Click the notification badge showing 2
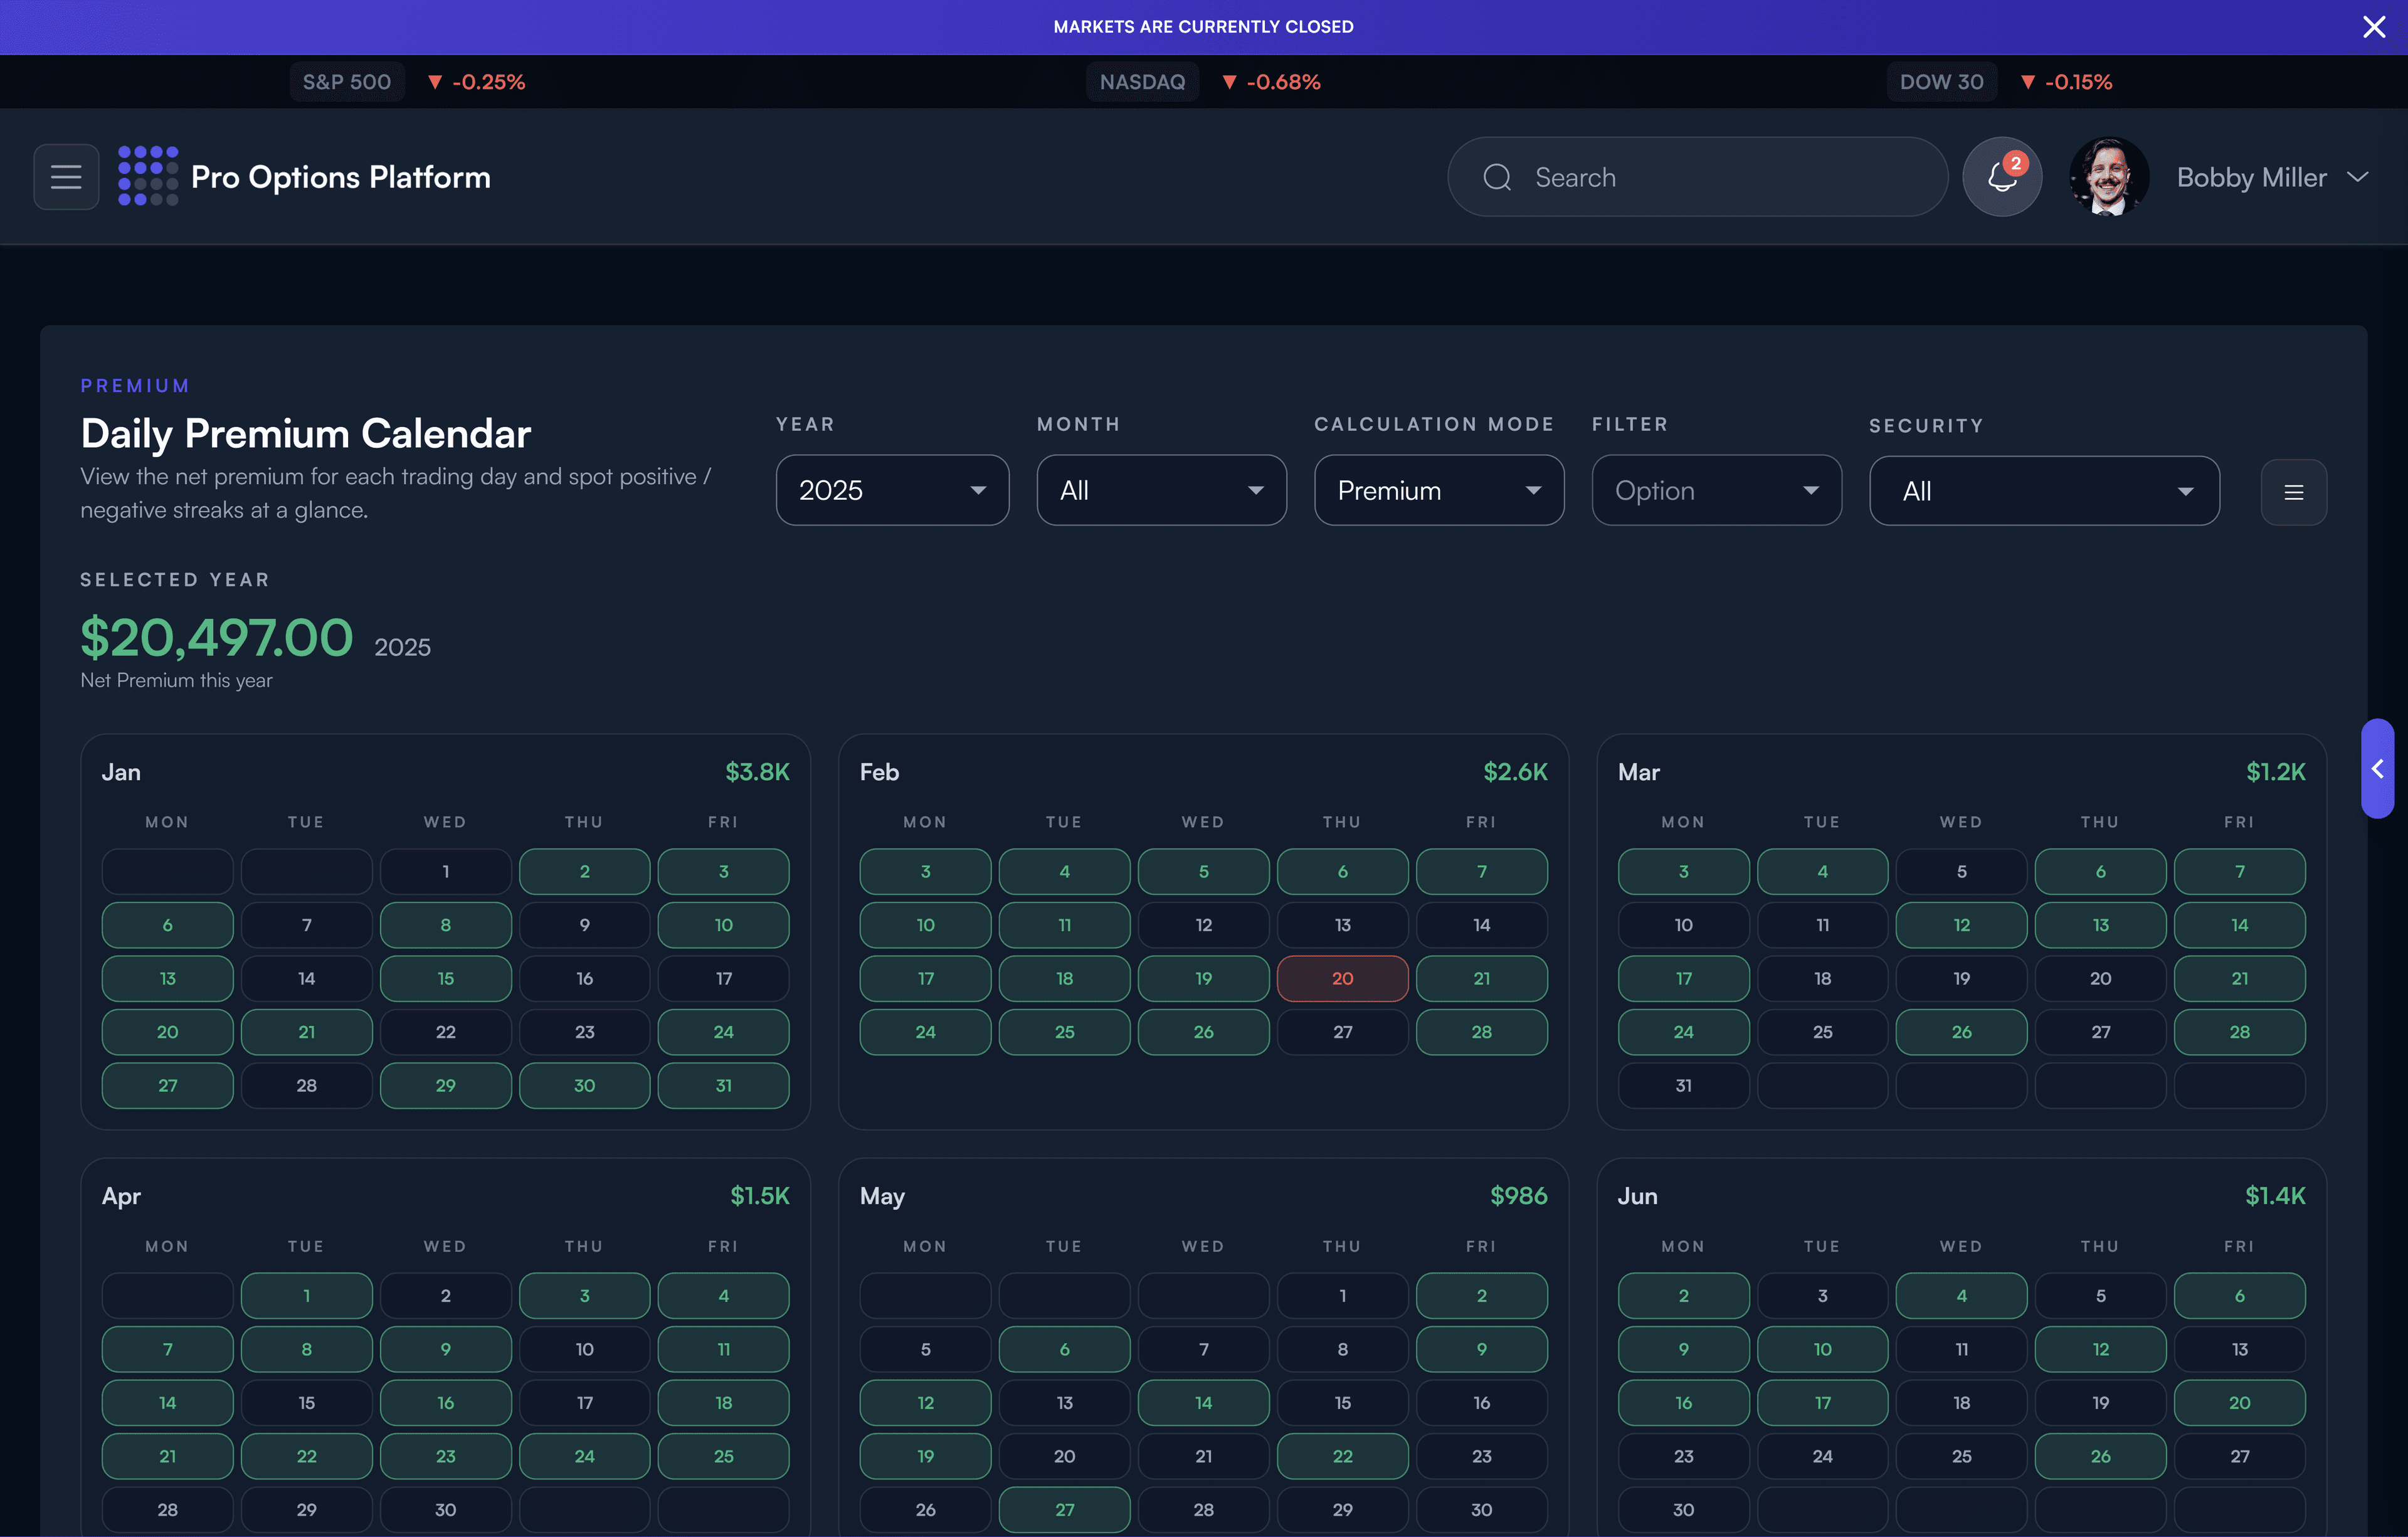2408x1537 pixels. click(2017, 163)
